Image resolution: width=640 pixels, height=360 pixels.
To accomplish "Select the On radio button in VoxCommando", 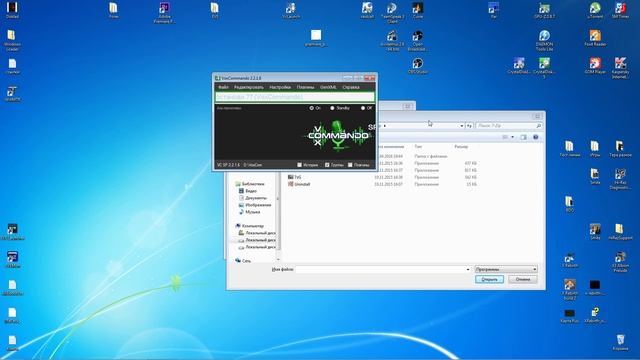I will pos(312,108).
